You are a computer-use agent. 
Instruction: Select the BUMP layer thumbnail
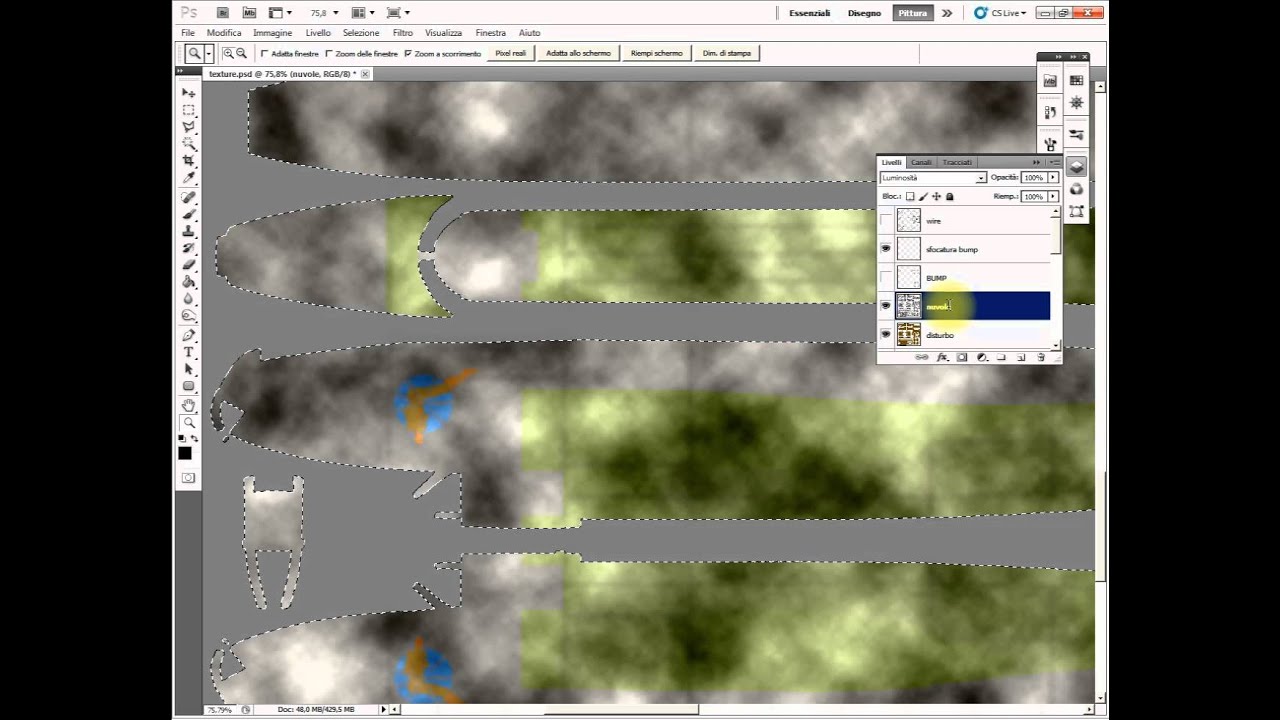(908, 277)
